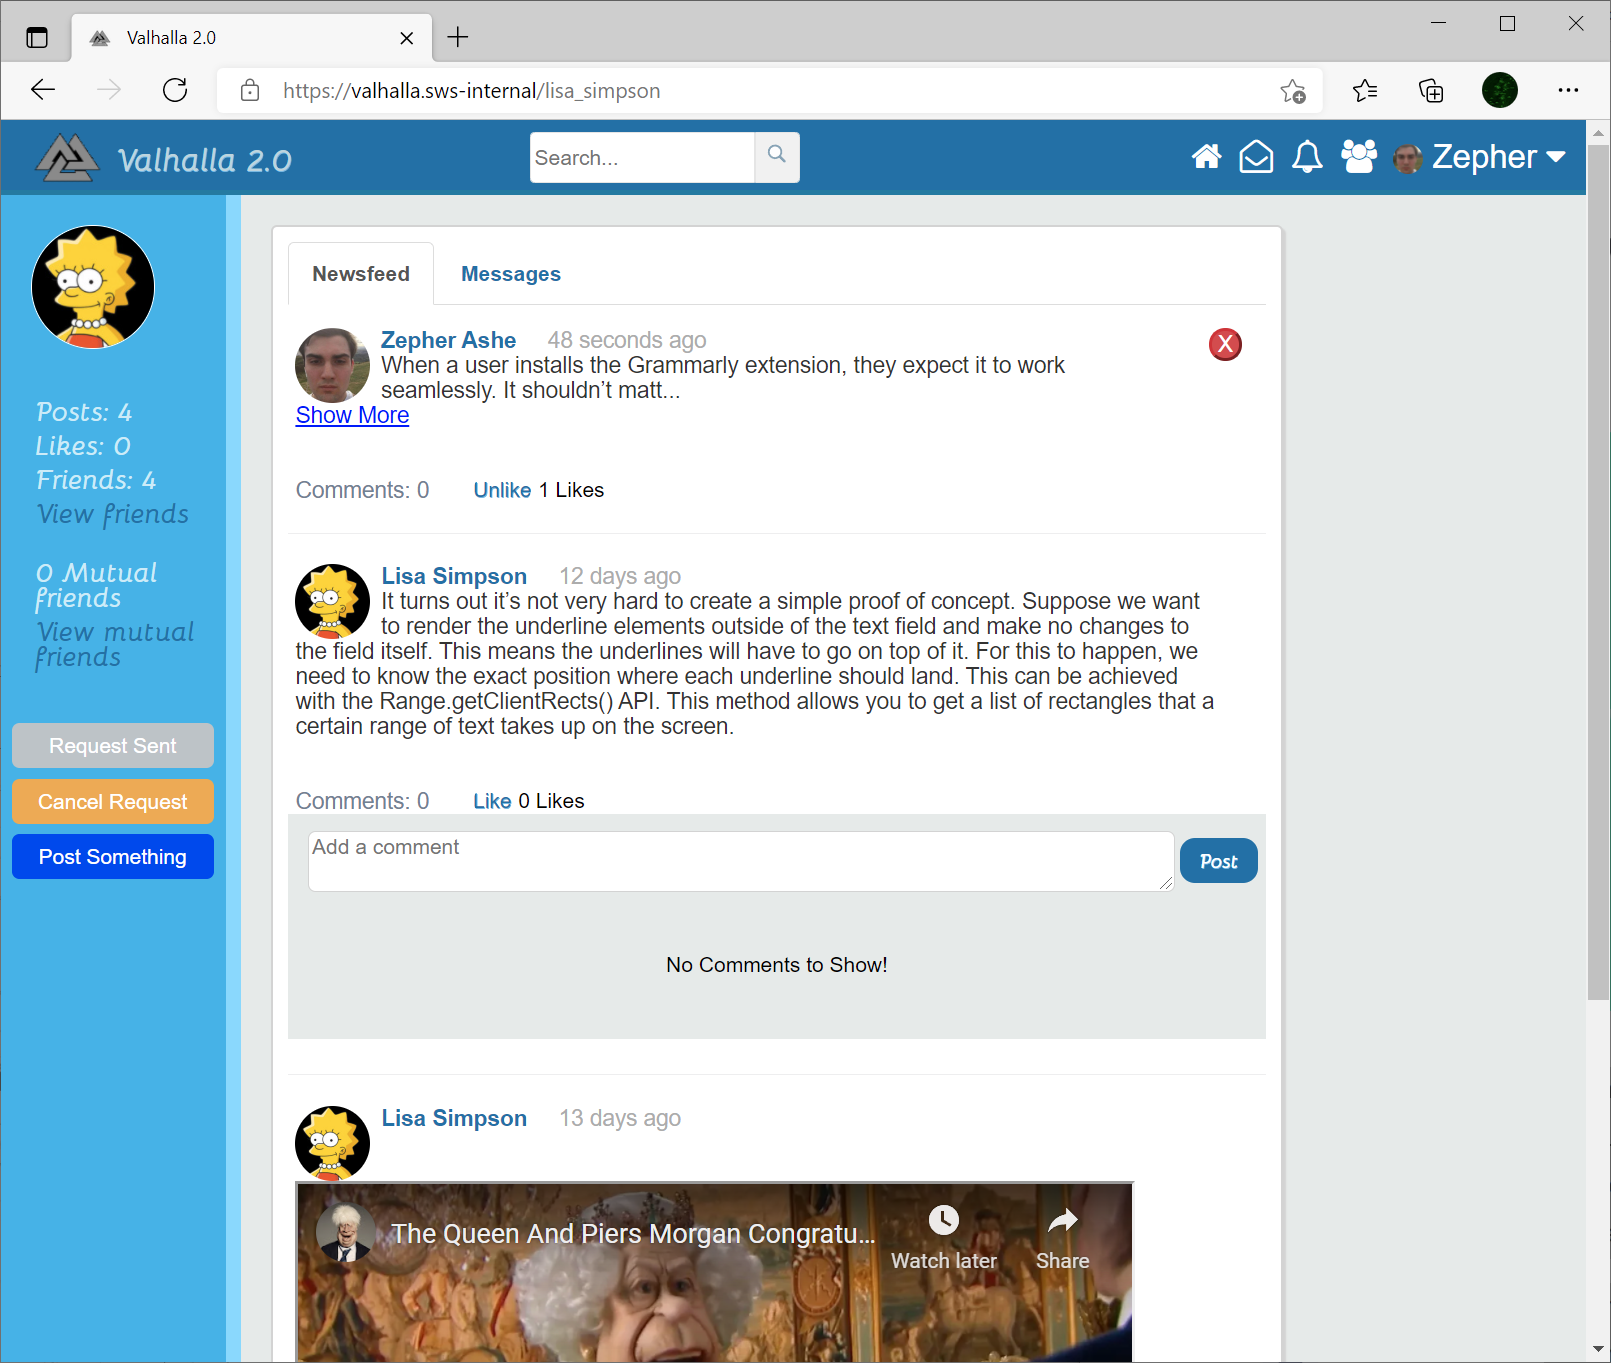
Task: Add this page to favorites star icon
Action: point(1293,91)
